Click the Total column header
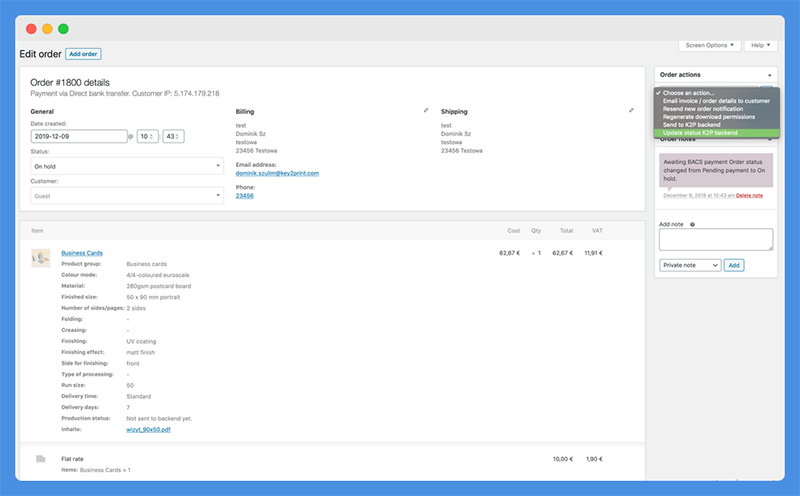 pos(566,231)
